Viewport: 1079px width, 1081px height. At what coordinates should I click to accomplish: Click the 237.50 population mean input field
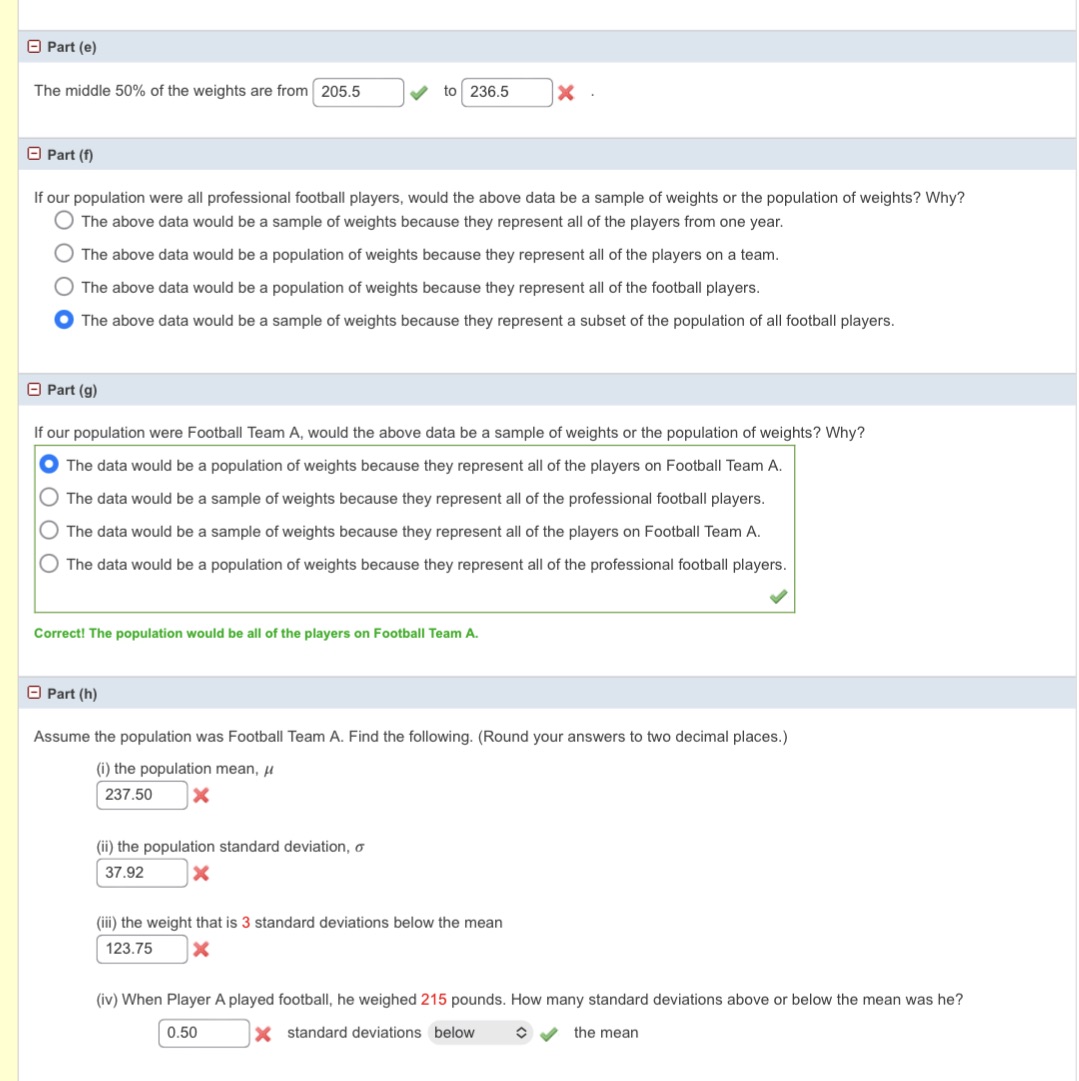point(141,795)
